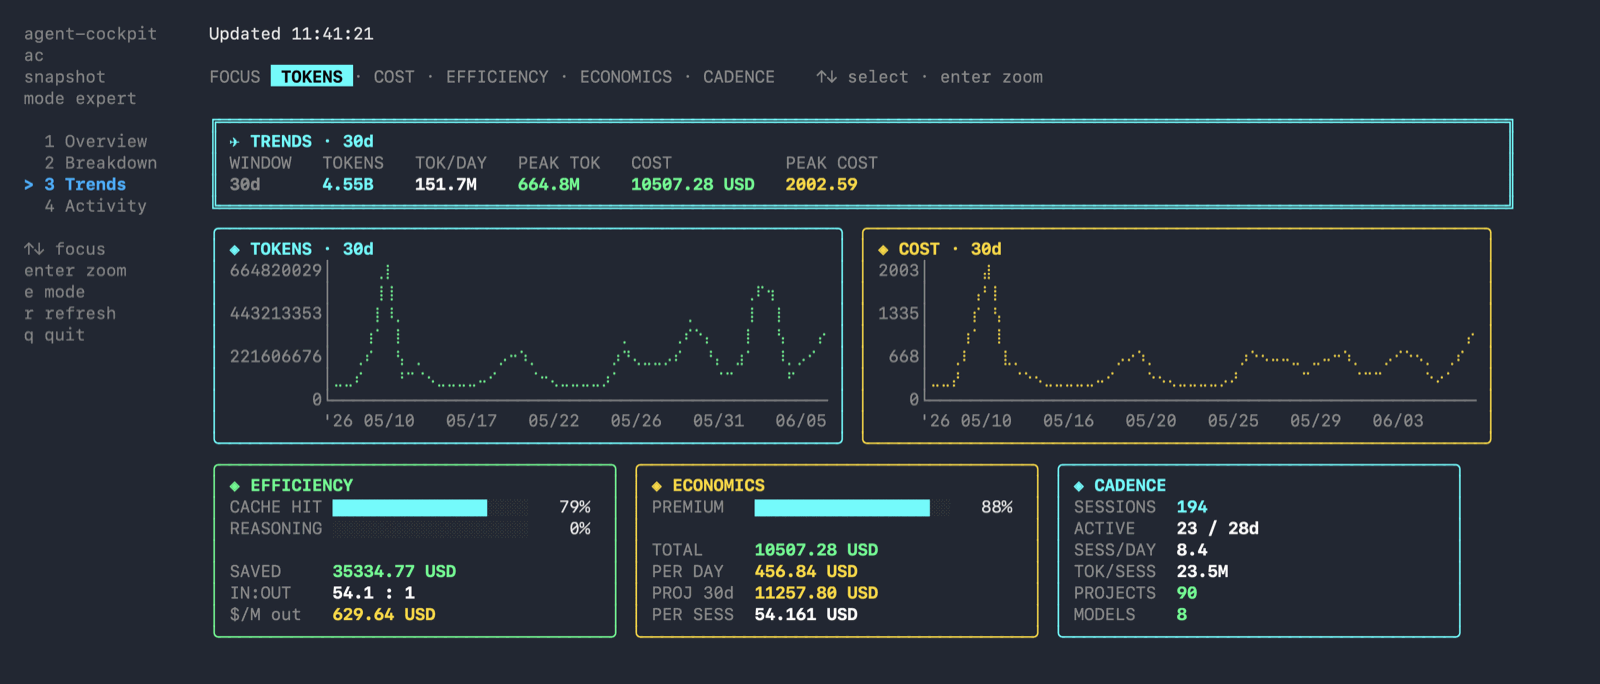The width and height of the screenshot is (1600, 684).
Task: Click the PREMIUM progress bar
Action: [852, 508]
